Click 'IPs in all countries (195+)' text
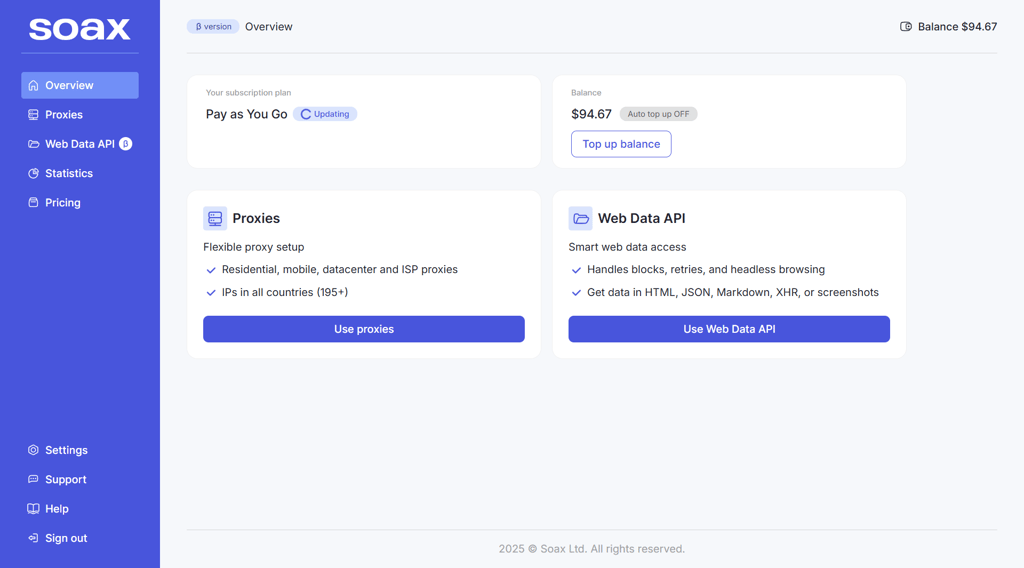The image size is (1024, 568). (285, 292)
